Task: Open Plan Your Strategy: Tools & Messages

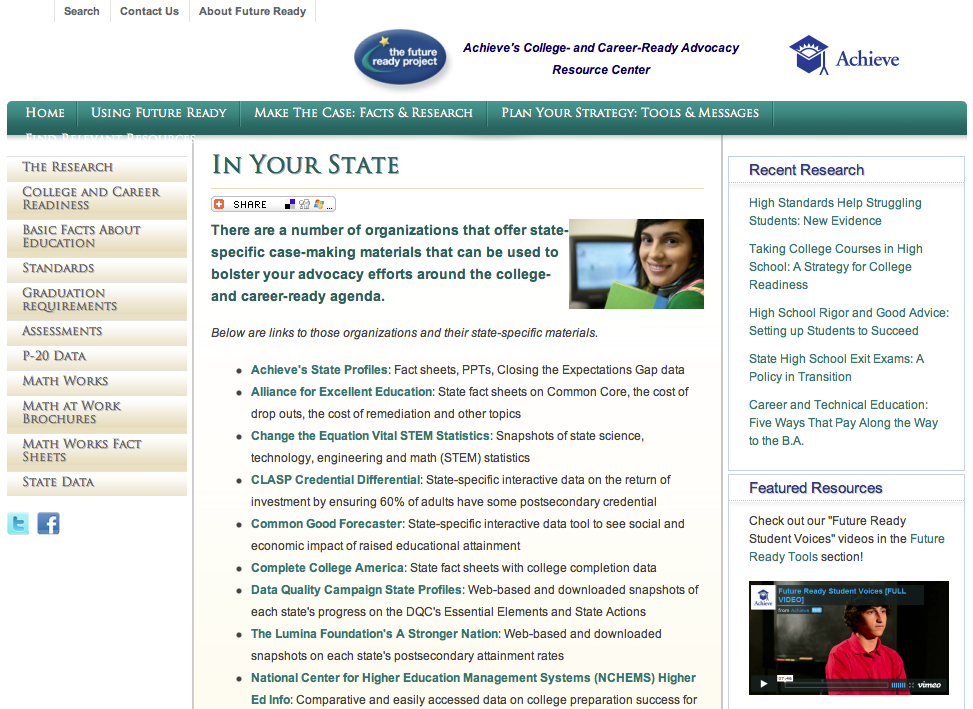Action: (x=630, y=113)
